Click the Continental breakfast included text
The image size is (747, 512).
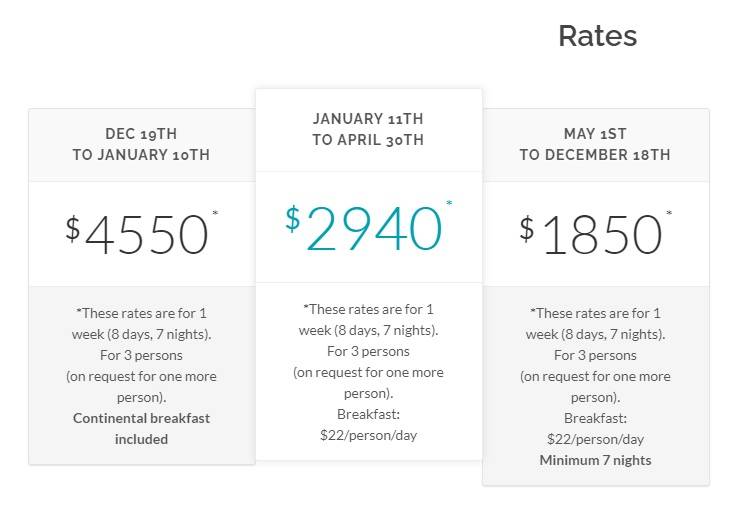pos(141,429)
